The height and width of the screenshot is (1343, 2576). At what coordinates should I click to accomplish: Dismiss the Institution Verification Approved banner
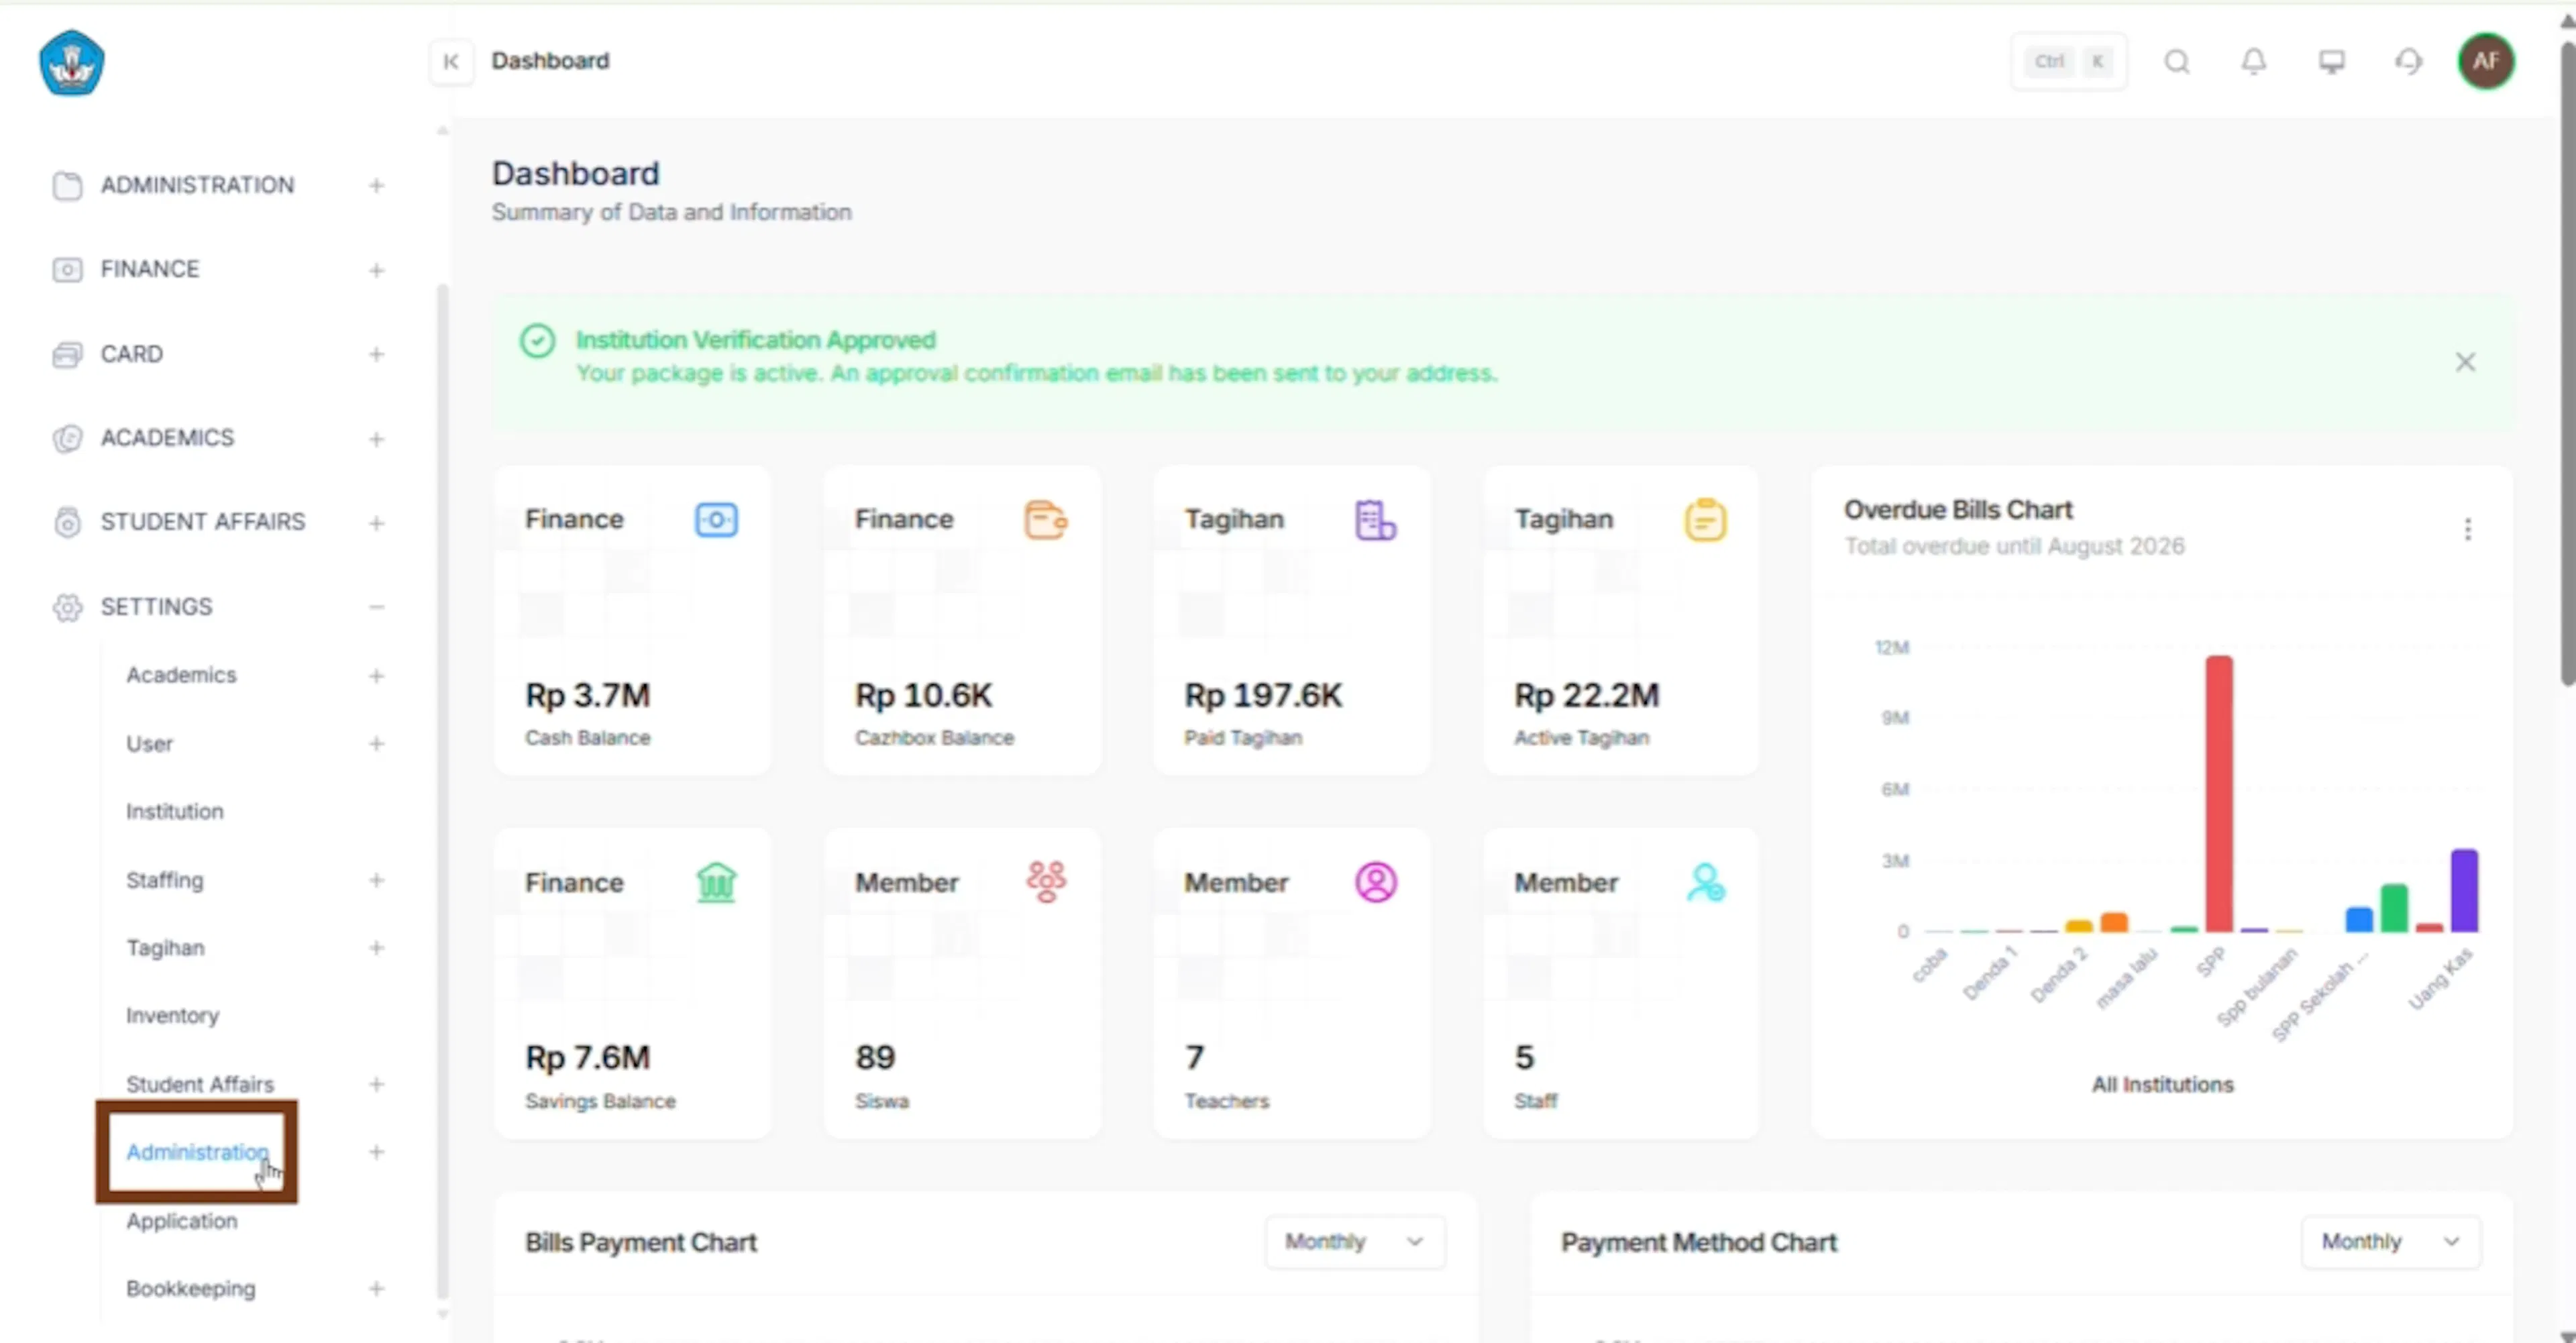tap(2465, 362)
